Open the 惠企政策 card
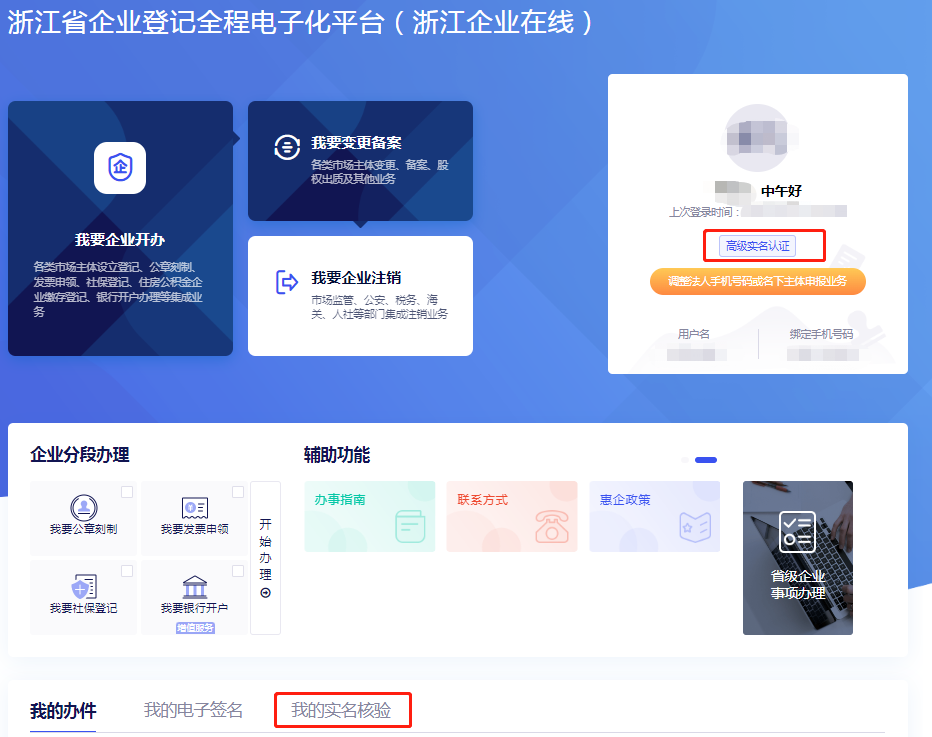The width and height of the screenshot is (932, 737). 654,516
